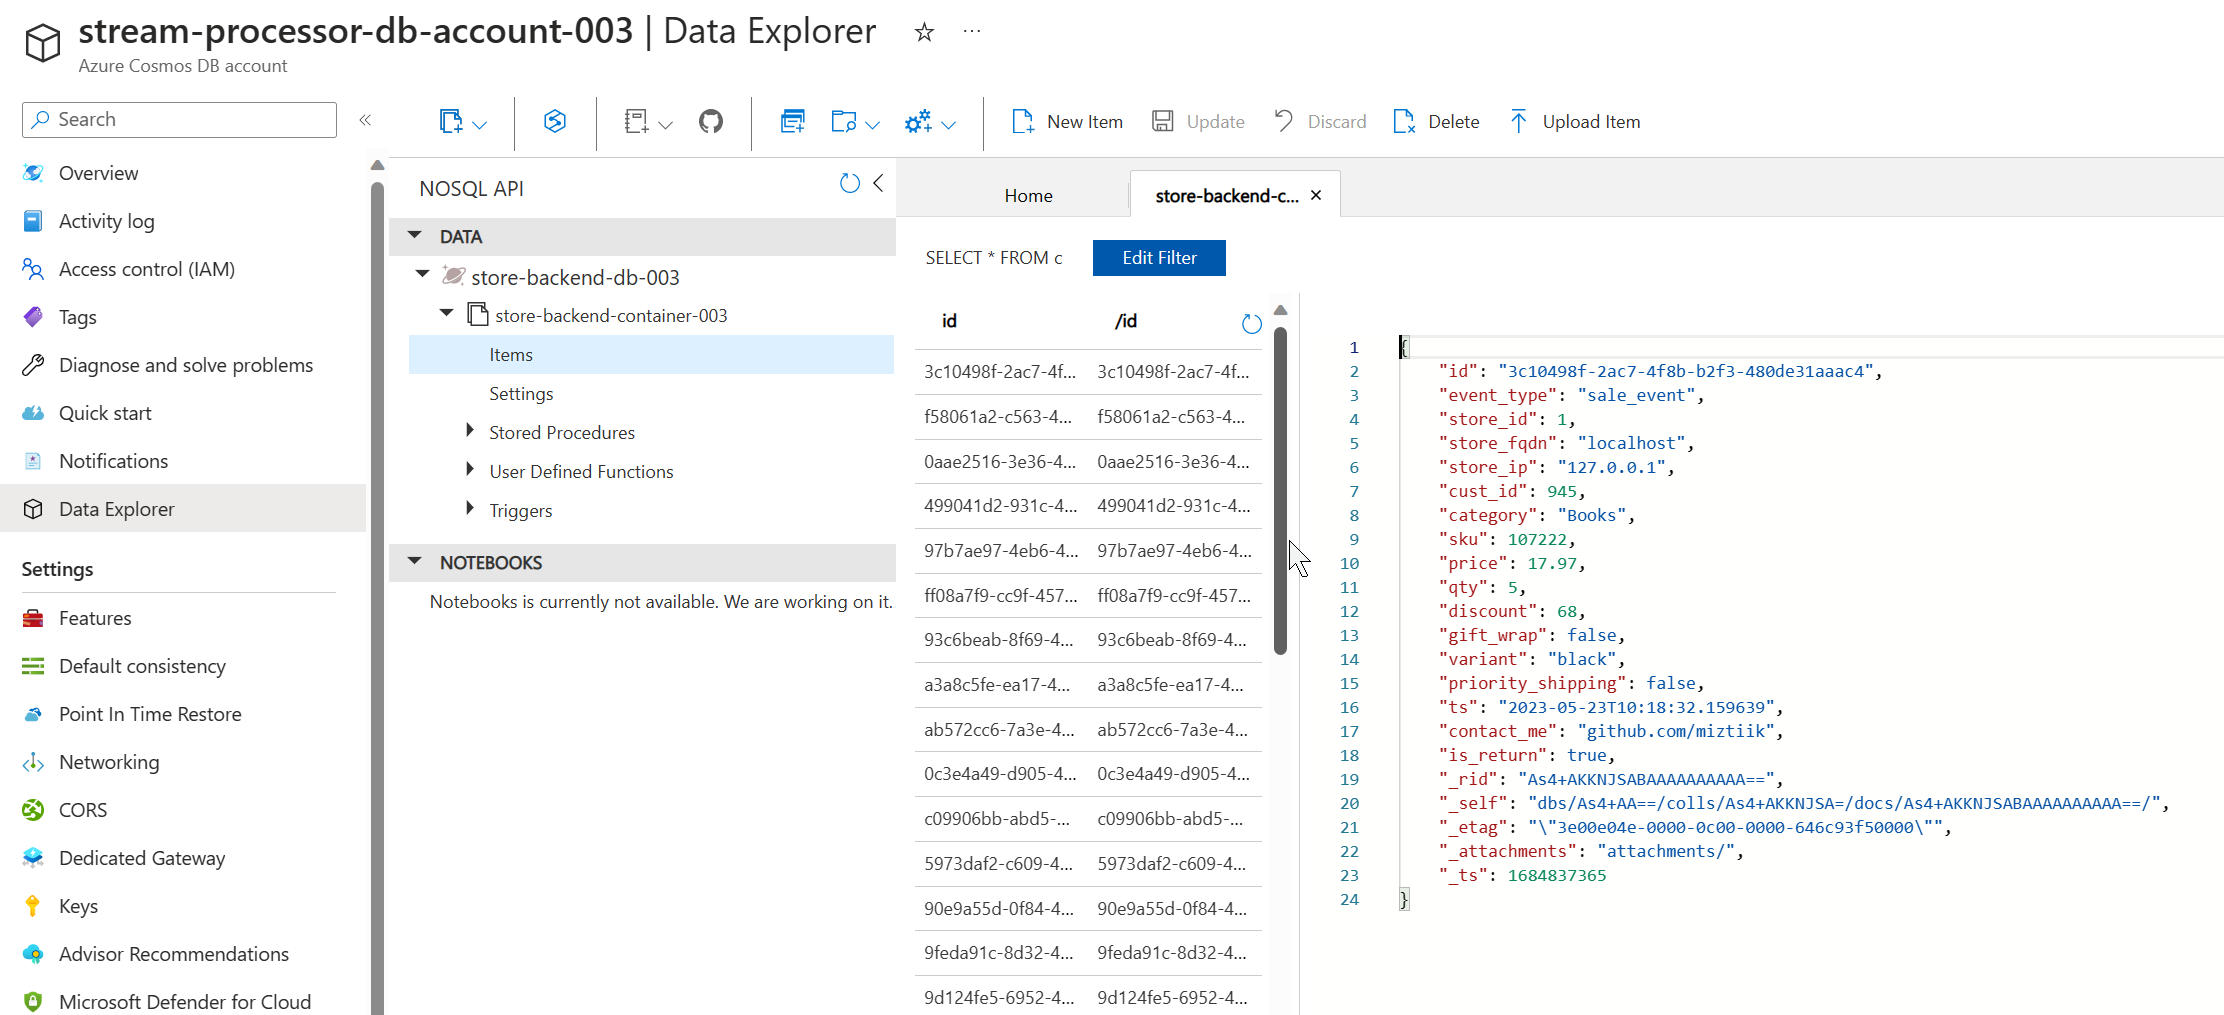The height and width of the screenshot is (1015, 2224).
Task: Click the Synapse Link icon
Action: [x=555, y=121]
